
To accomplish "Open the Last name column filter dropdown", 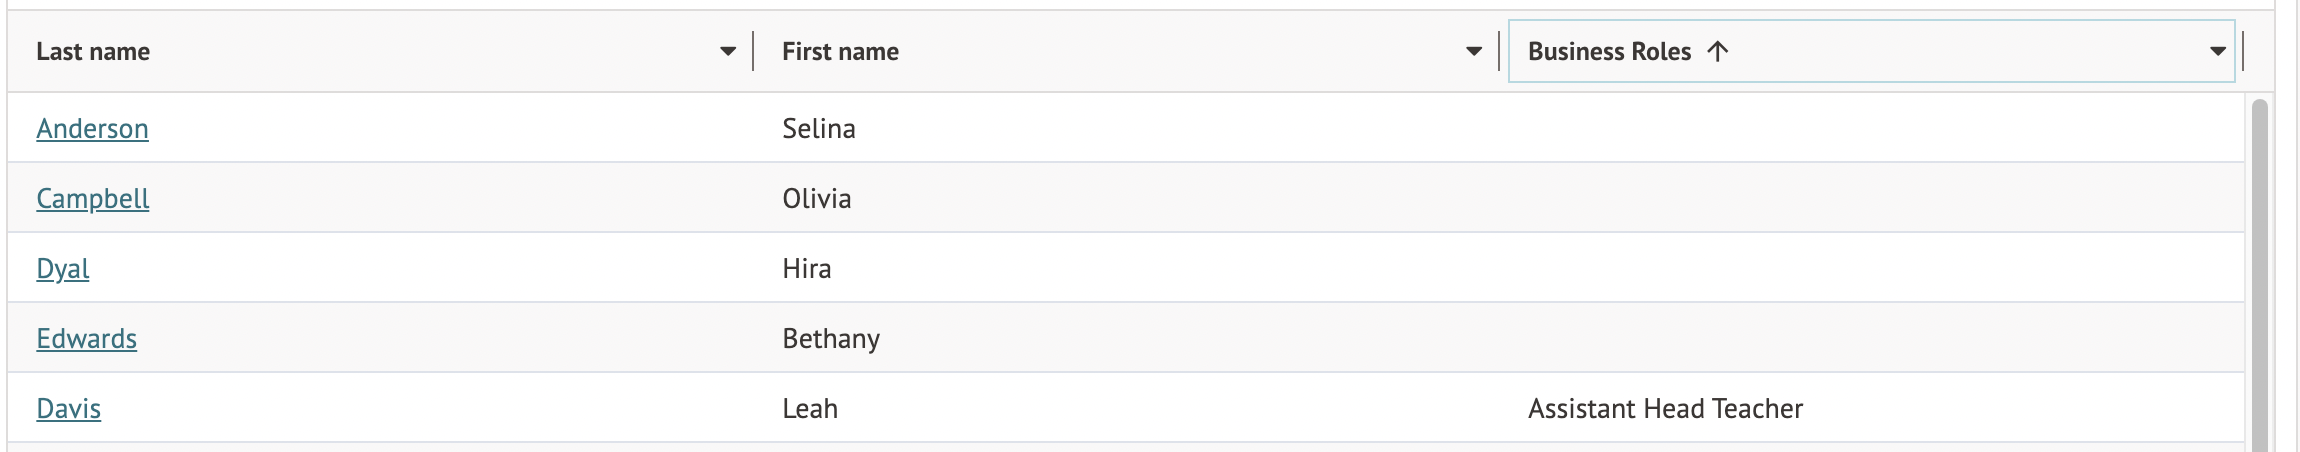I will (x=727, y=51).
